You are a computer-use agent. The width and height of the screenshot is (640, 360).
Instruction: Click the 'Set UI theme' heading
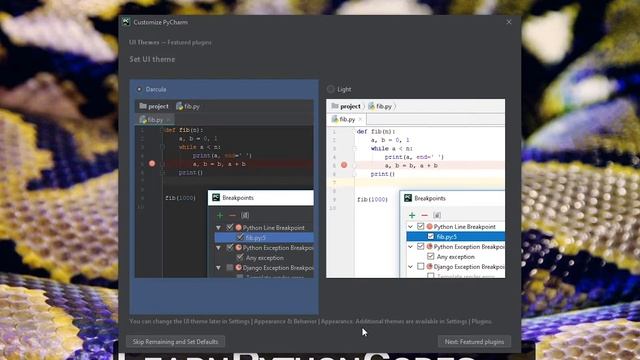coord(152,60)
